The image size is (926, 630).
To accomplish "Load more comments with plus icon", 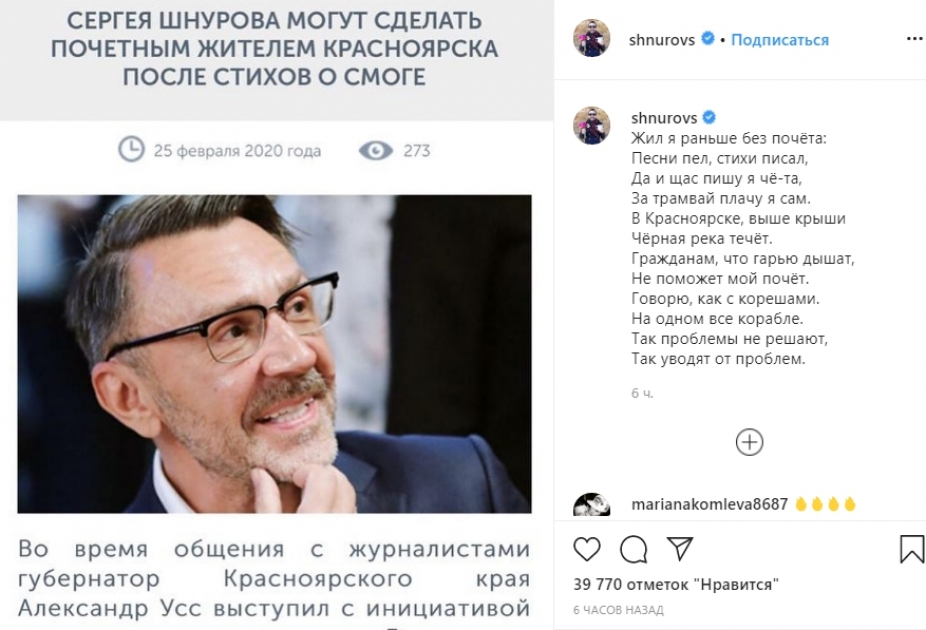I will (x=749, y=442).
